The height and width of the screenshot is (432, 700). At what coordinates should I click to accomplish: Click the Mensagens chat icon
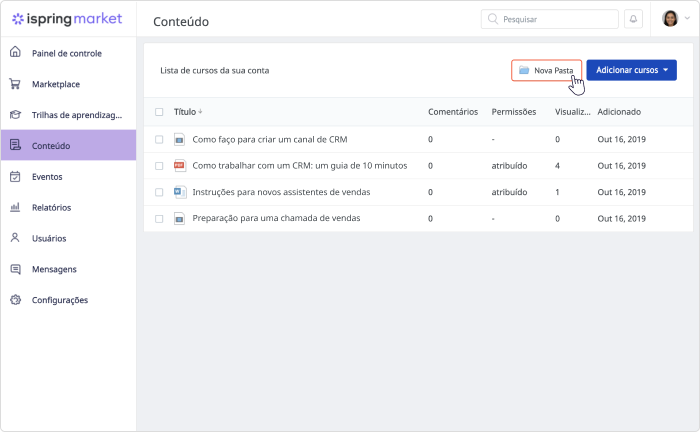pos(15,269)
